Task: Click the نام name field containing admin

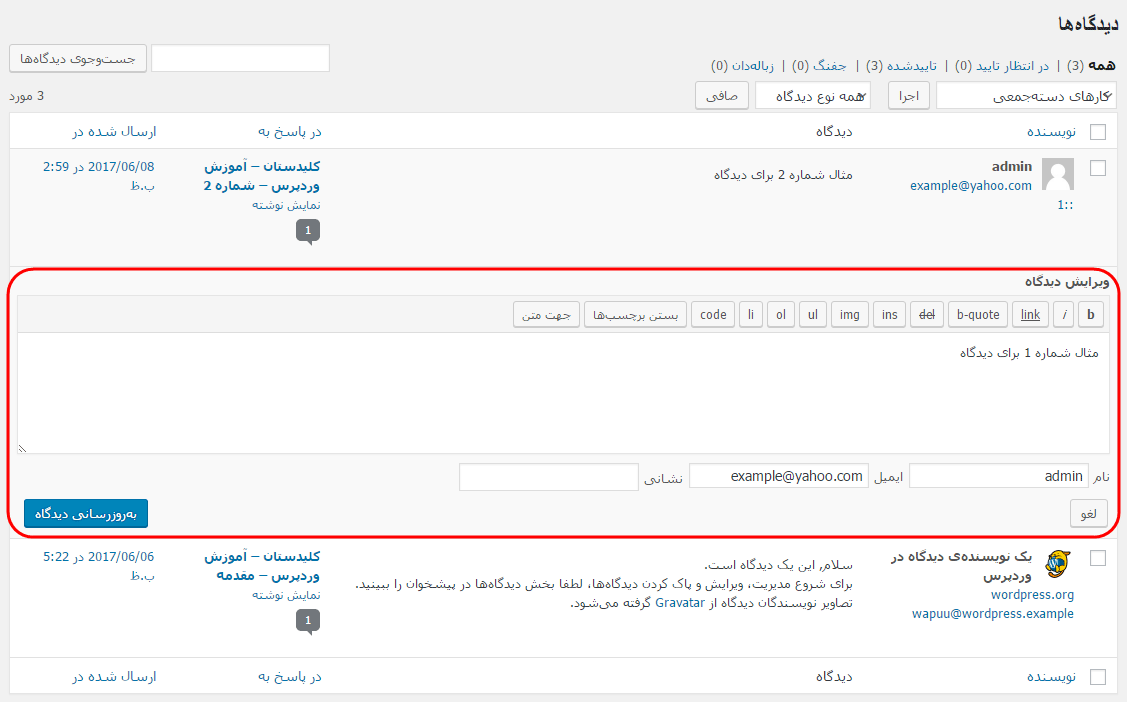Action: tap(998, 476)
